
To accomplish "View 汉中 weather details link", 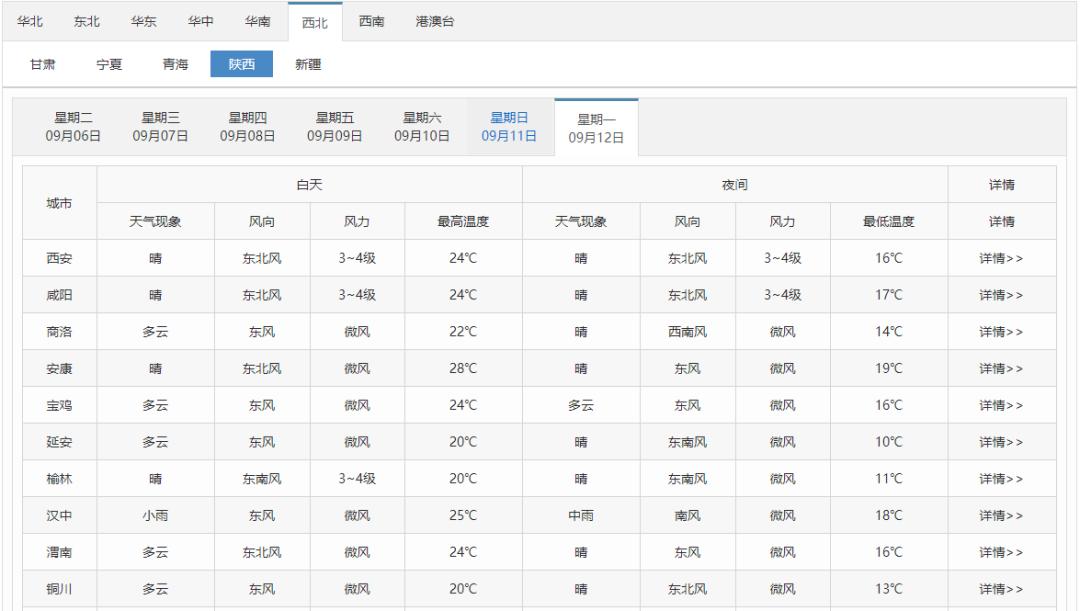I will [1001, 516].
